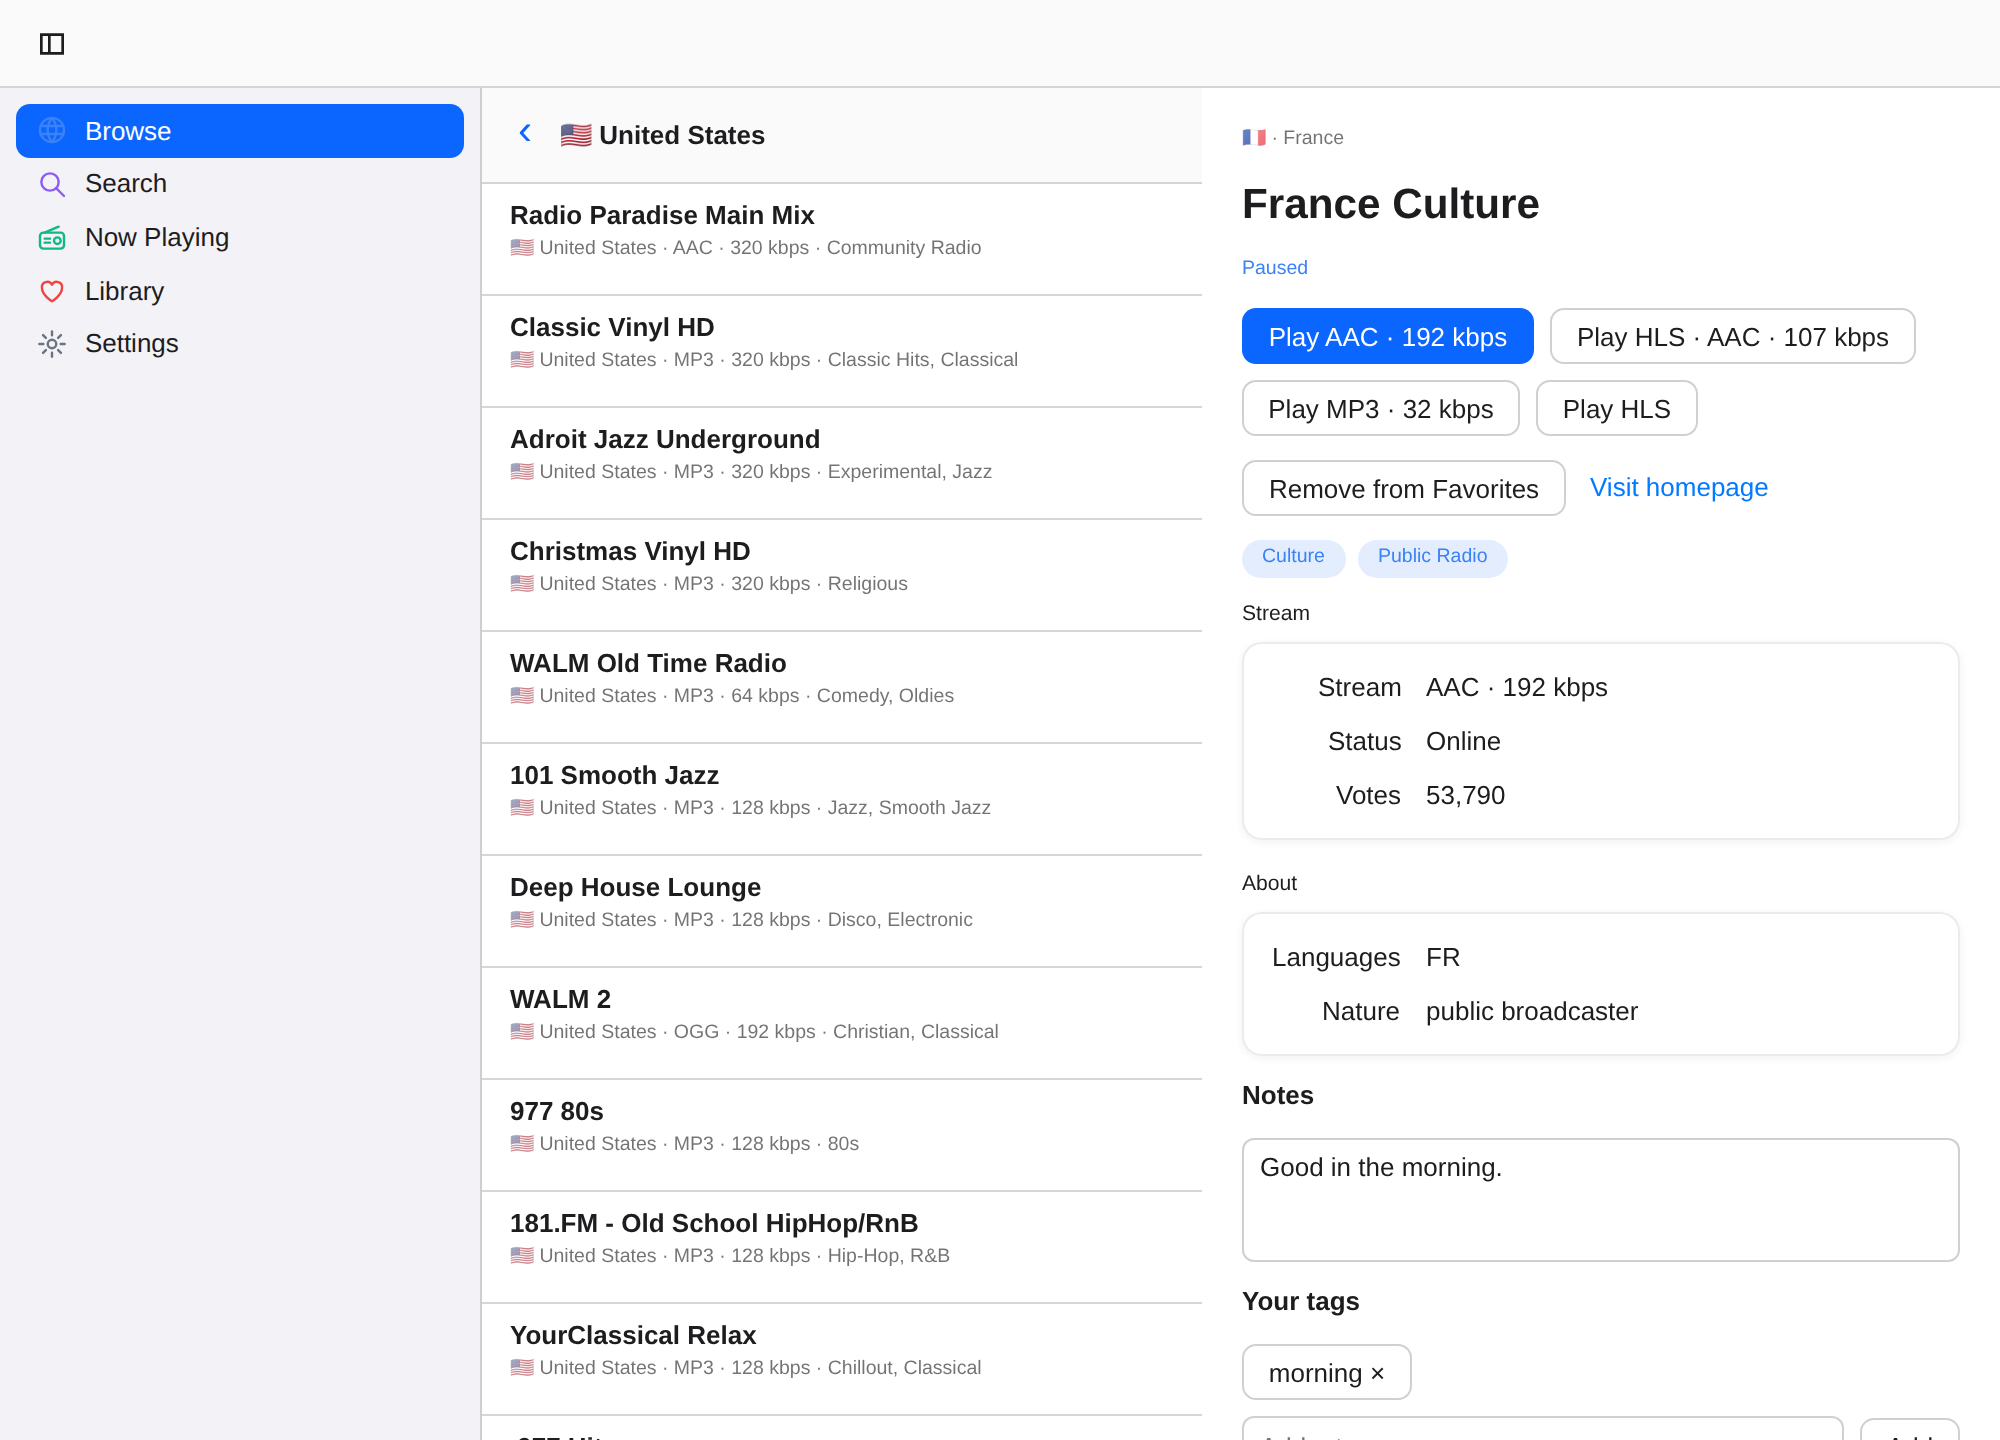Image resolution: width=2000 pixels, height=1440 pixels.
Task: Click the Browse globe icon
Action: click(52, 131)
